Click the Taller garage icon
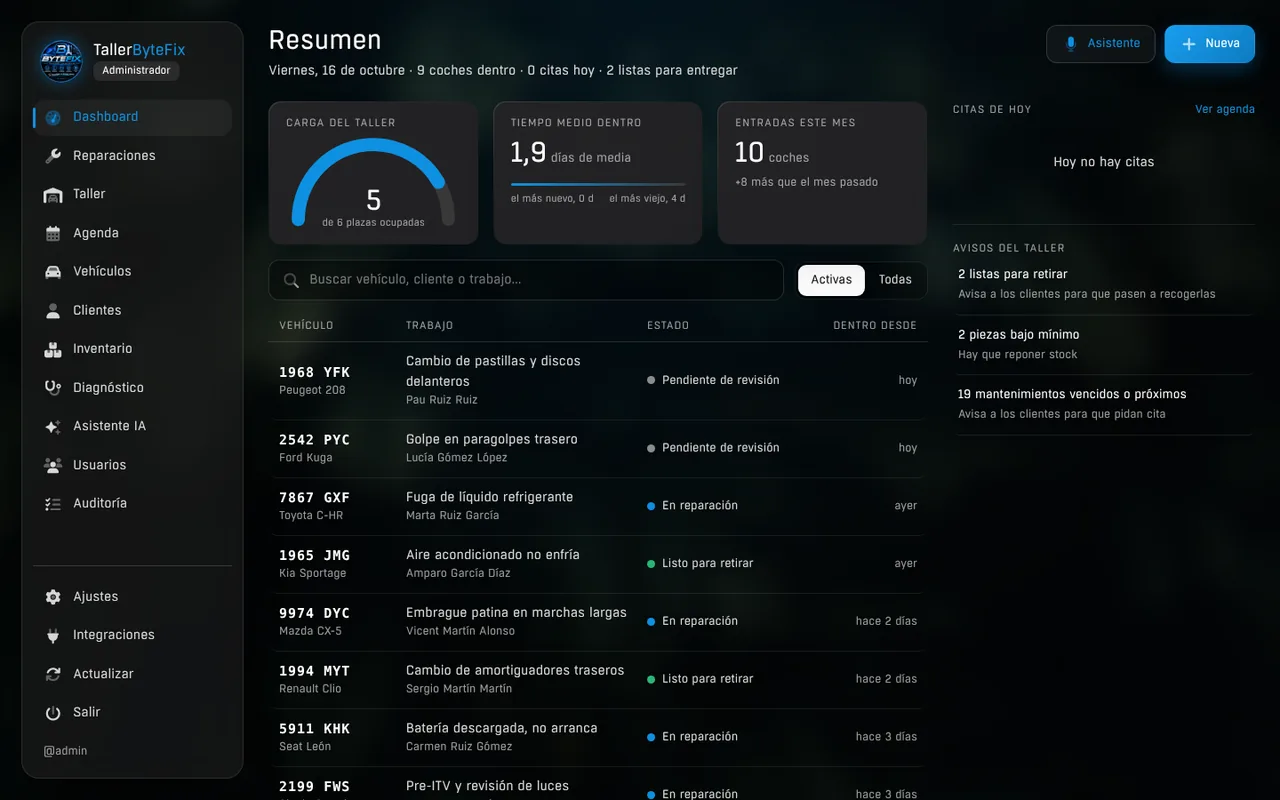 (x=53, y=194)
